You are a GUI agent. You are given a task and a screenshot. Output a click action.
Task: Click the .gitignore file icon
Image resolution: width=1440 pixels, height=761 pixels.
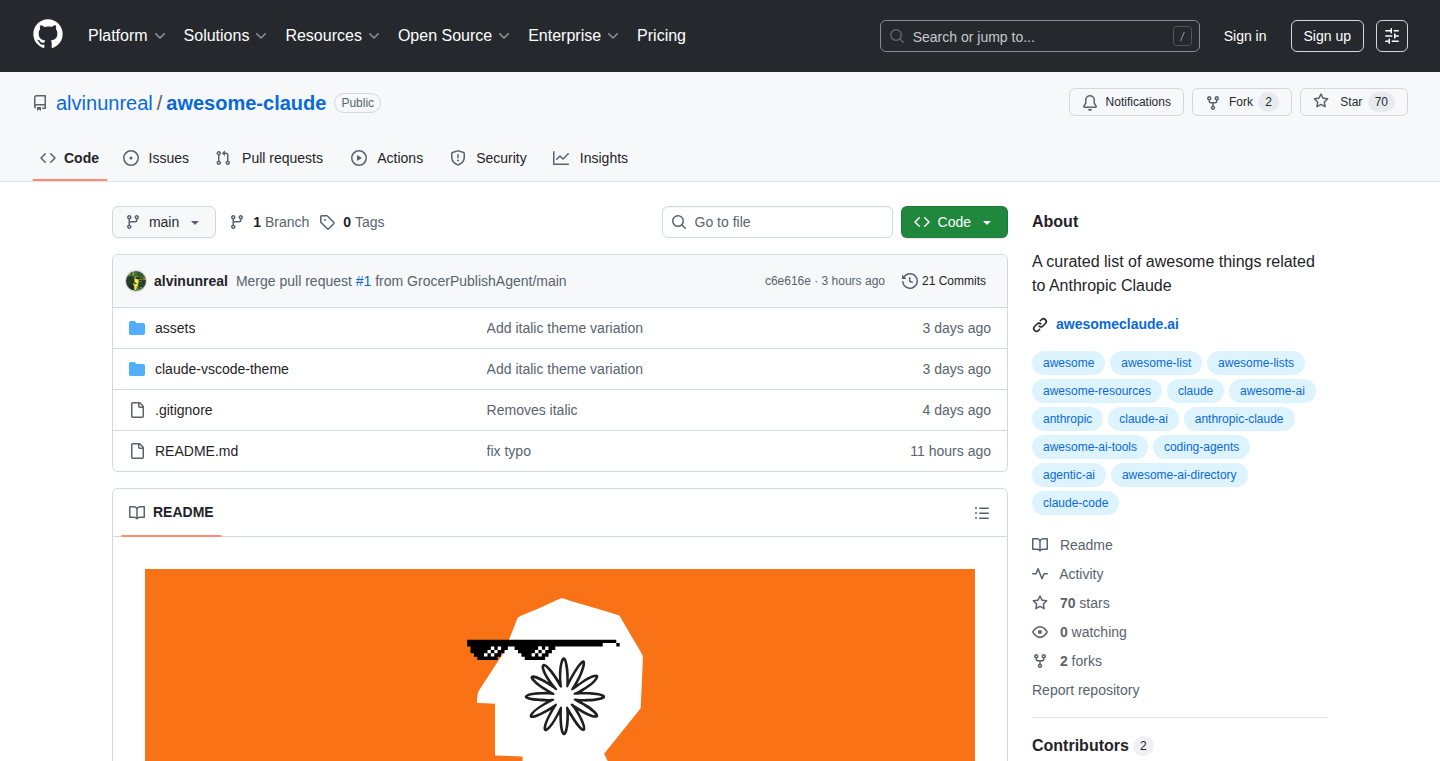tap(137, 410)
